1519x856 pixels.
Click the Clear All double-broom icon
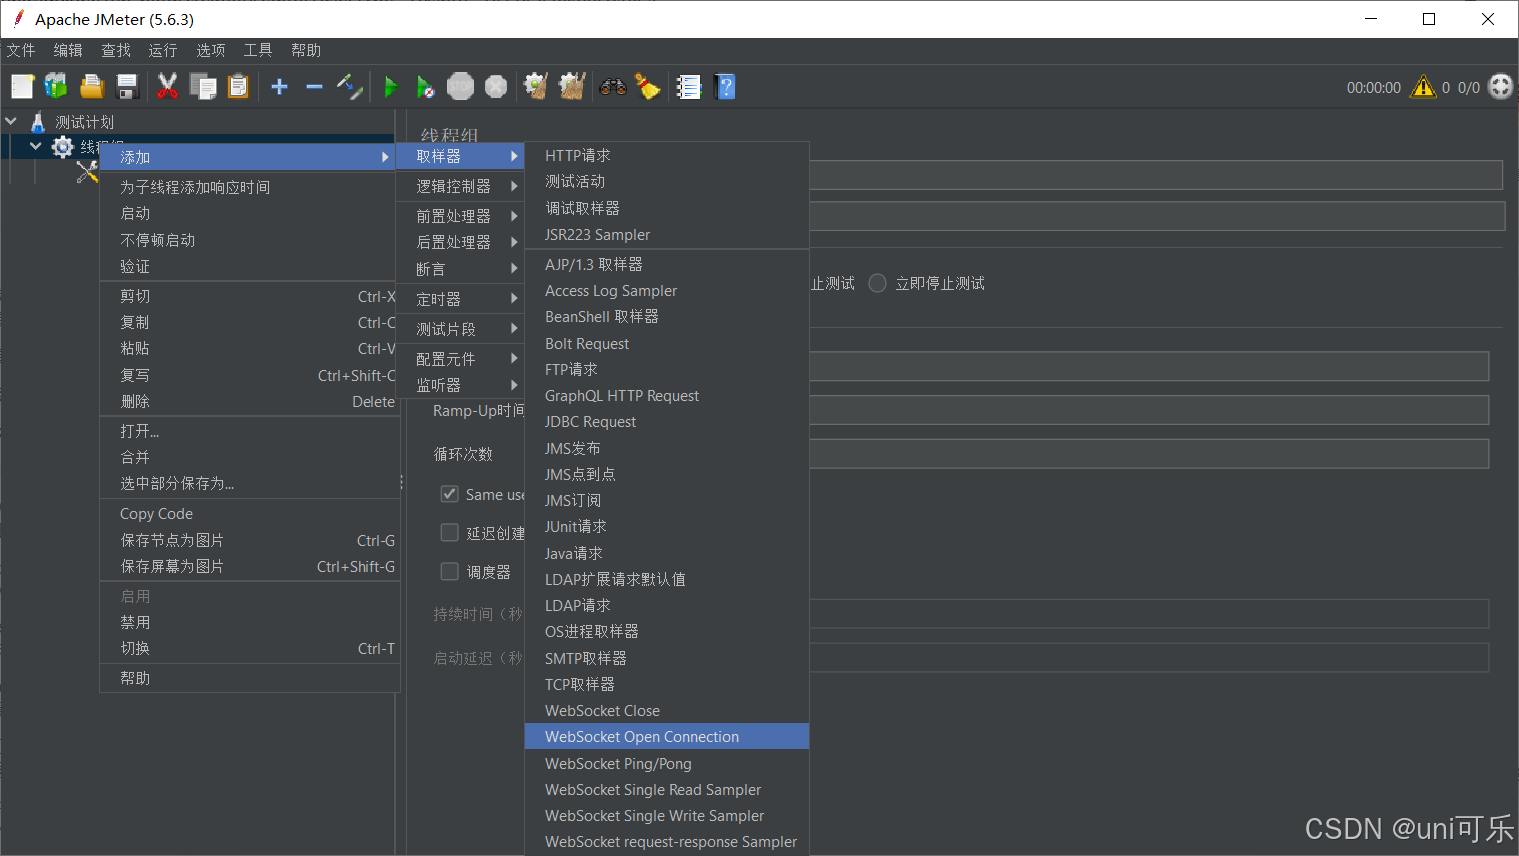pyautogui.click(x=572, y=87)
